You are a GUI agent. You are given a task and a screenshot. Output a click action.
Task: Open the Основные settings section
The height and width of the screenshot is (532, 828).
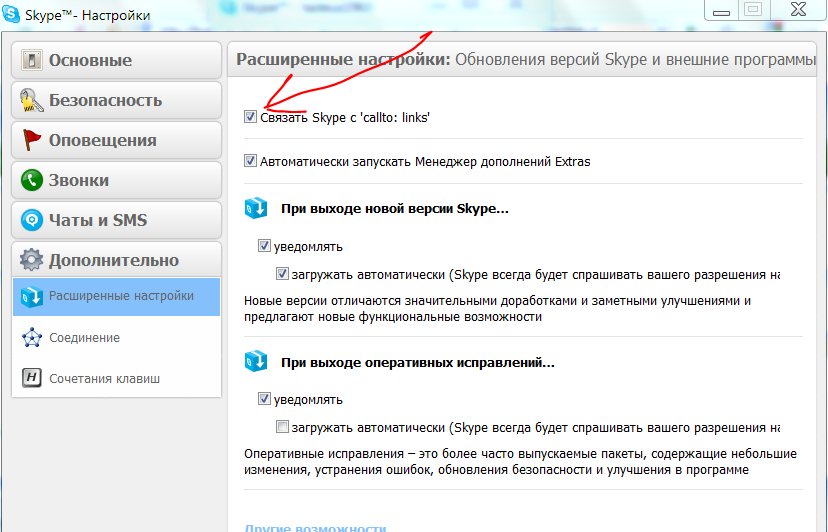[116, 60]
